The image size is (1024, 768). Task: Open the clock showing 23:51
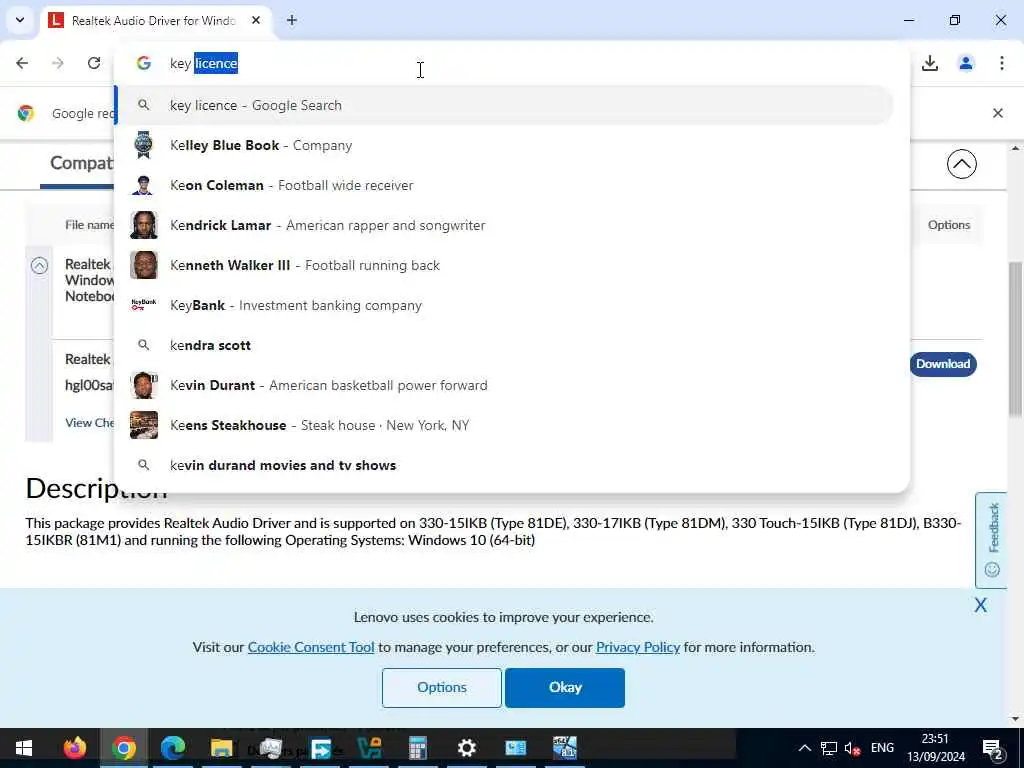tap(935, 748)
